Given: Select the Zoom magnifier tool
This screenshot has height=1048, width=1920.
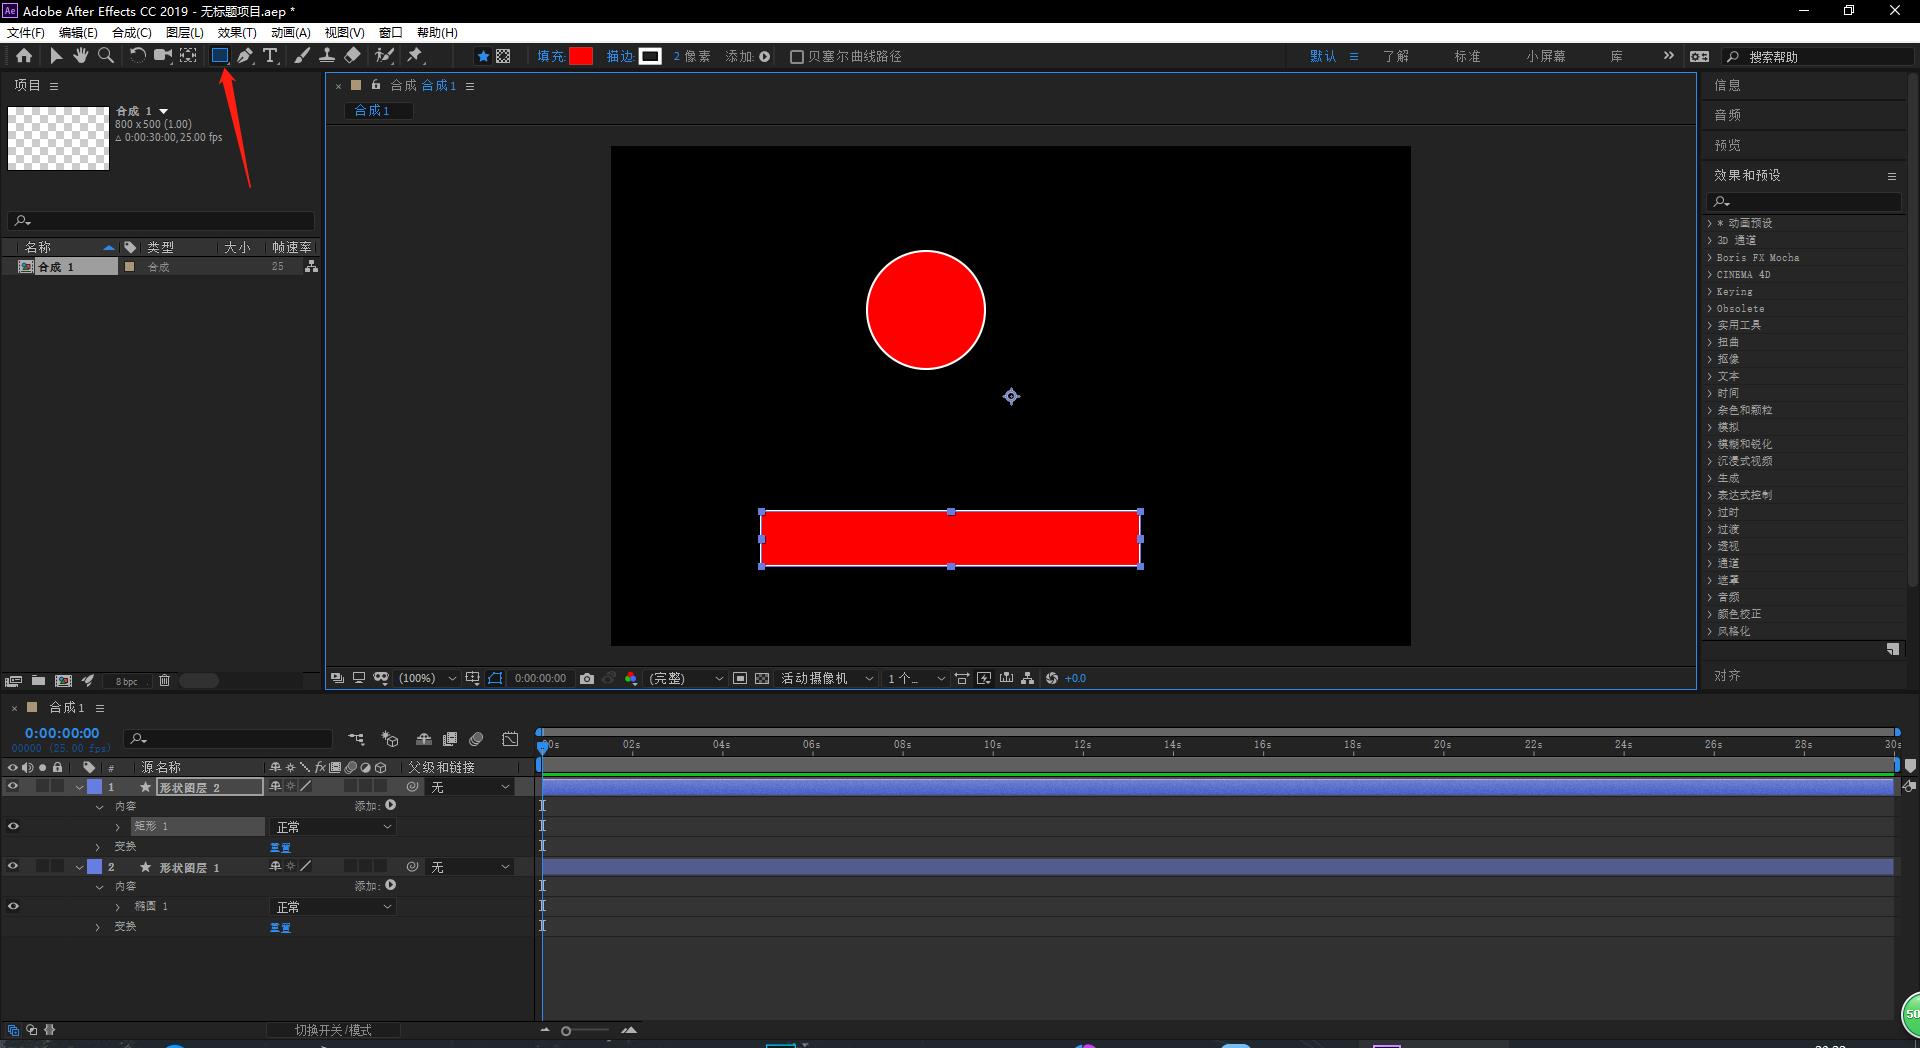Looking at the screenshot, I should coord(106,56).
